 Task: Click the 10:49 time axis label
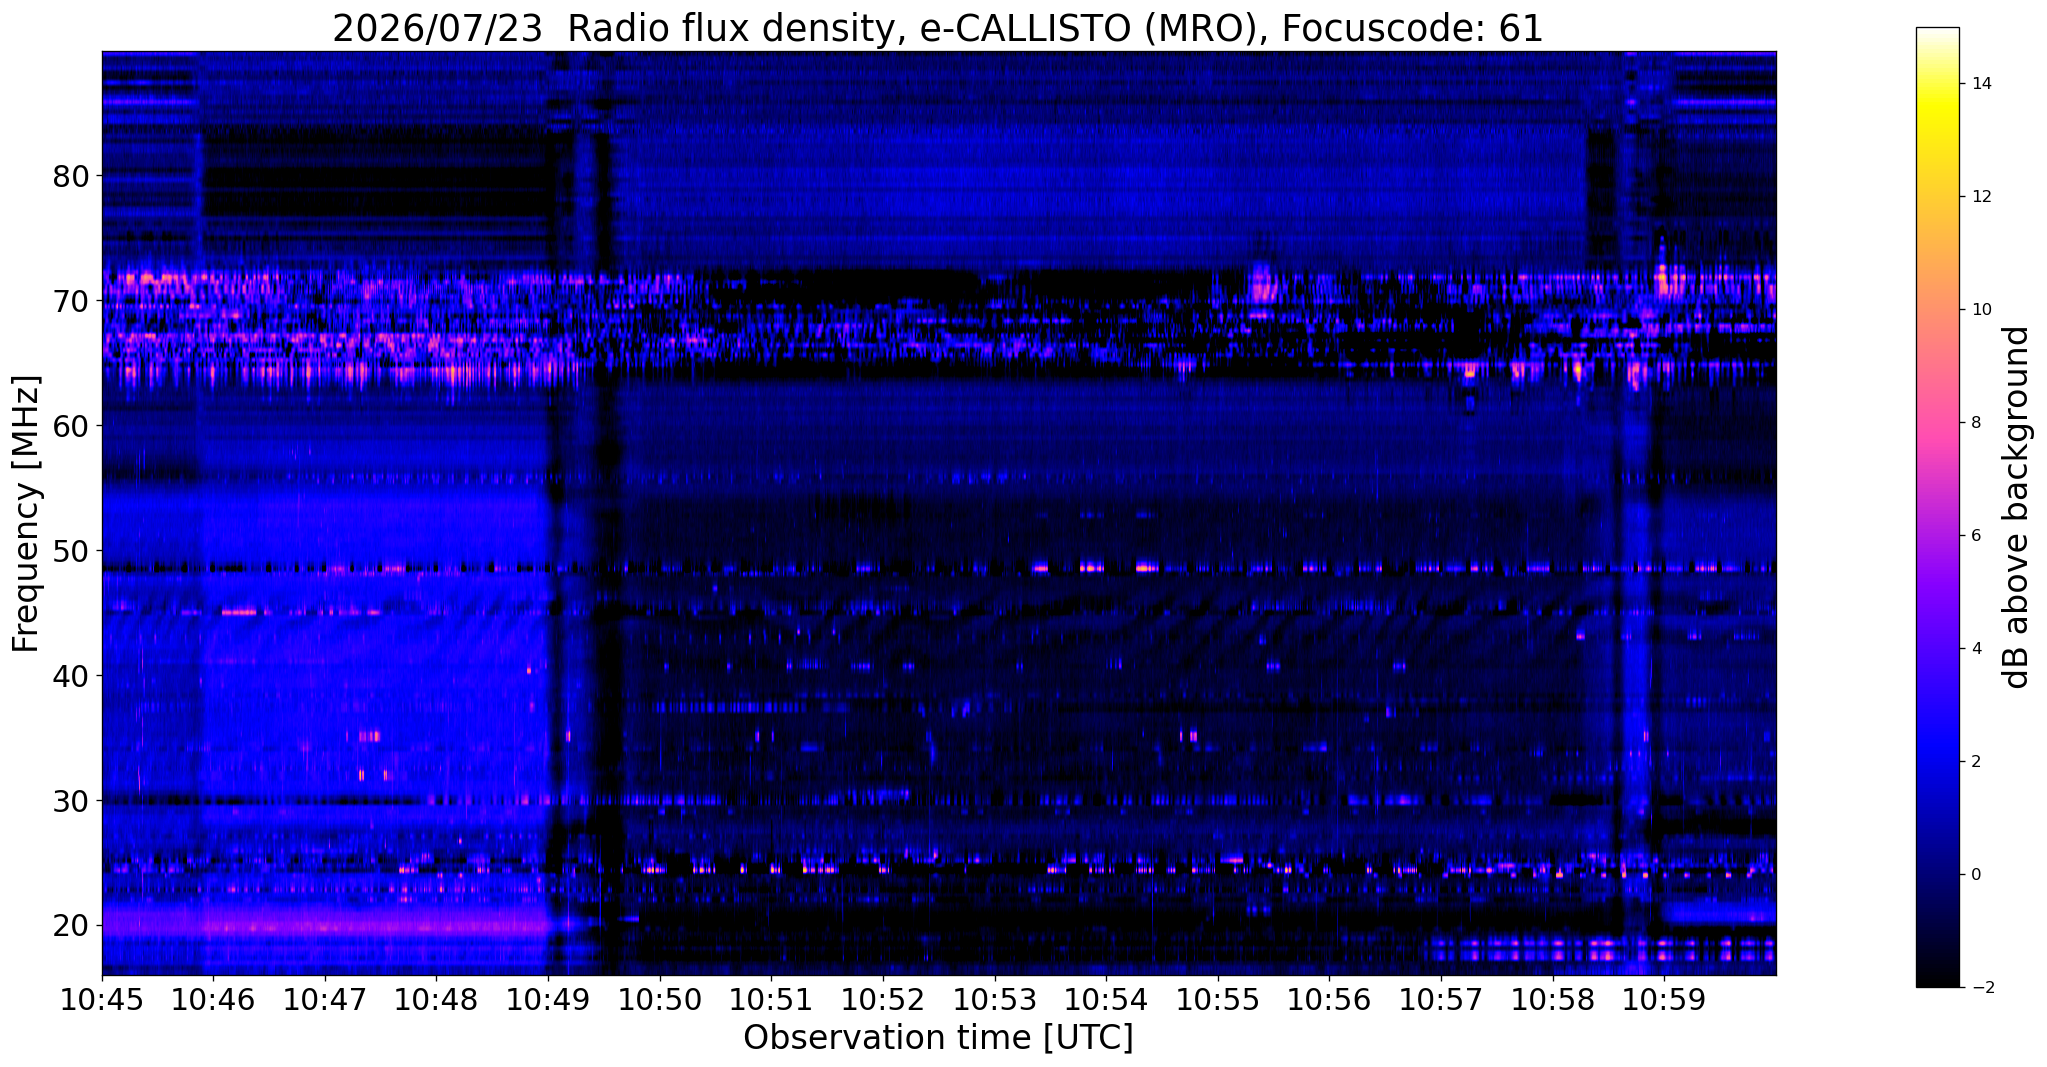548,1000
